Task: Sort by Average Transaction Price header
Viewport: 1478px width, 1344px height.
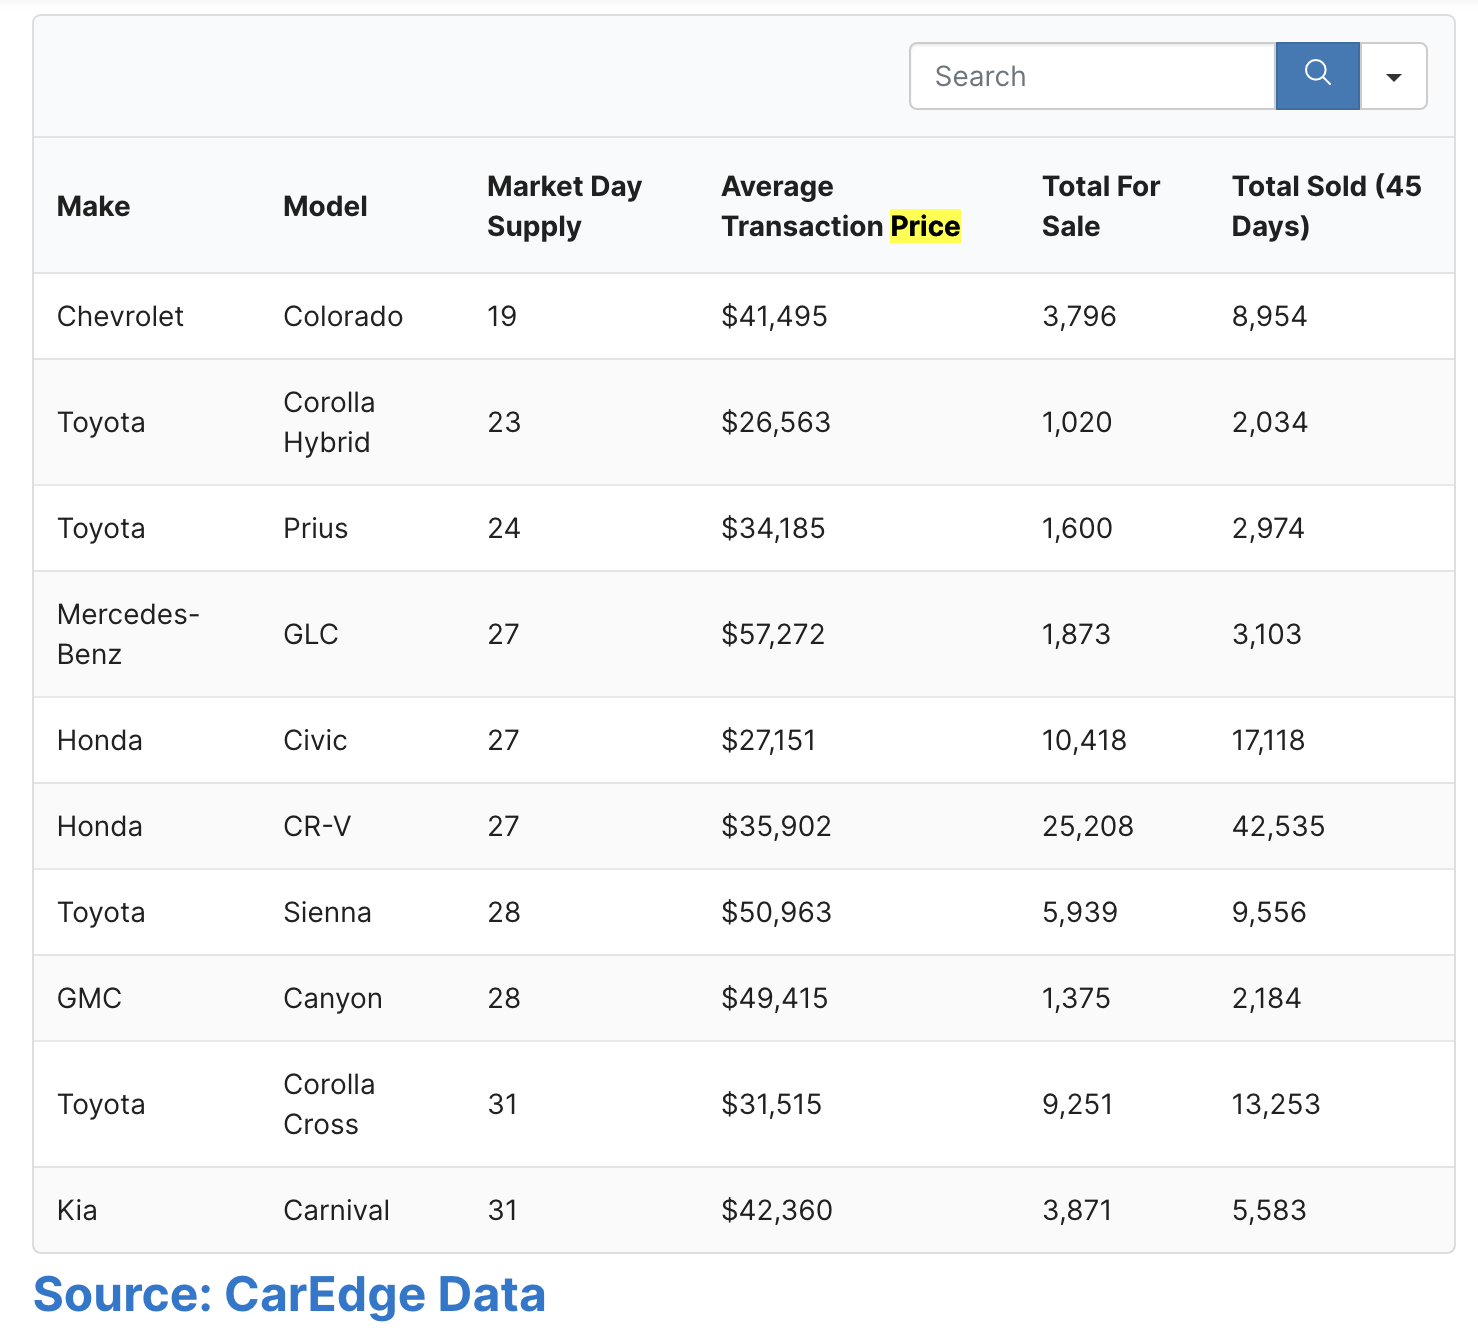Action: pos(840,206)
